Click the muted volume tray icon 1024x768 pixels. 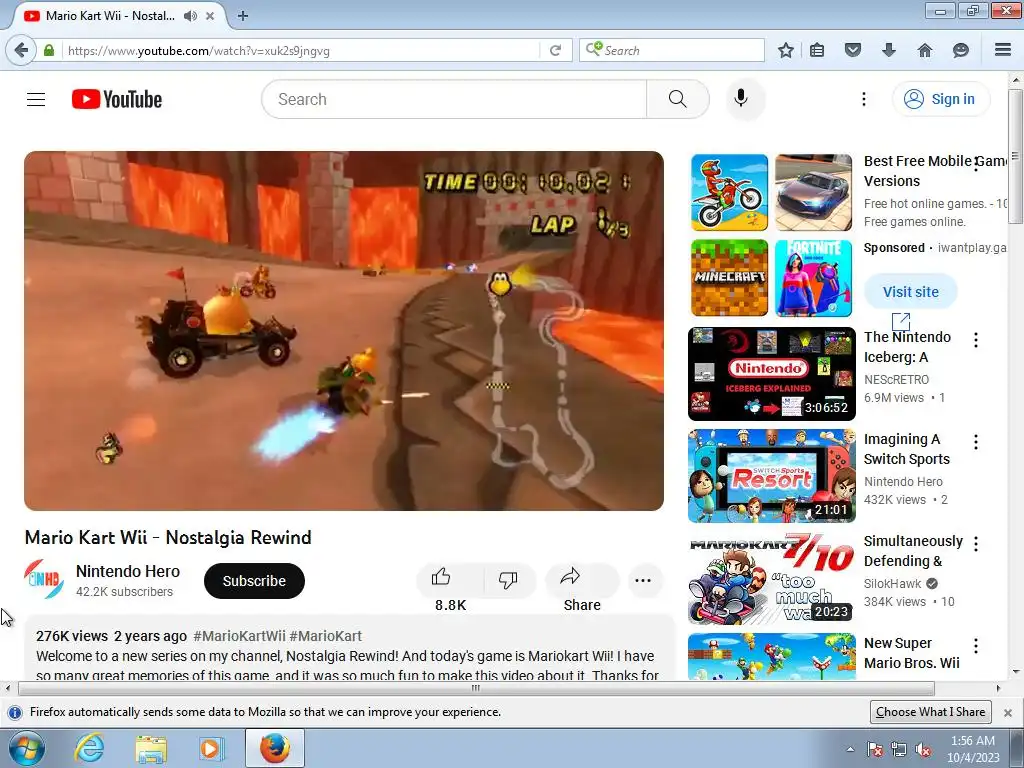[923, 749]
